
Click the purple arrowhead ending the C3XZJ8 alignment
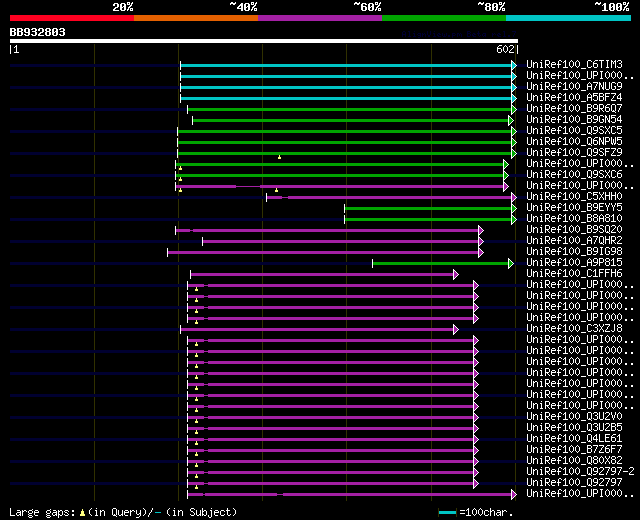[456, 330]
